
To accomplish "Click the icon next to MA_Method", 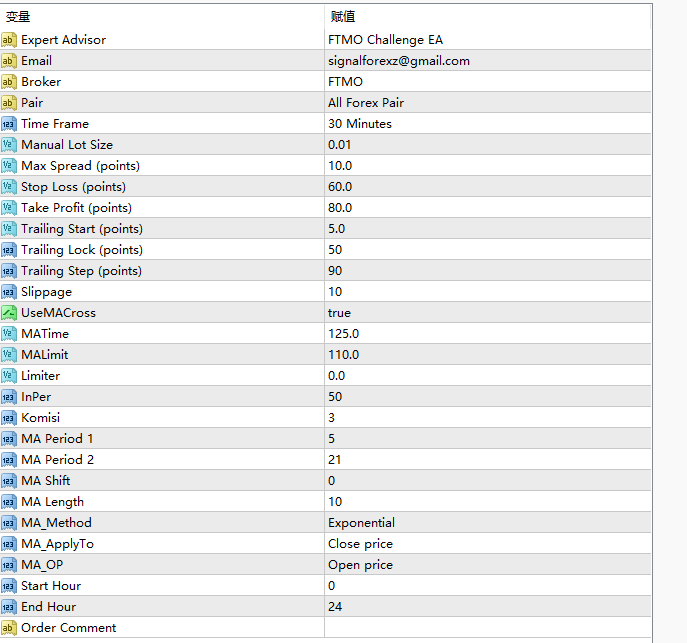I will coord(9,523).
